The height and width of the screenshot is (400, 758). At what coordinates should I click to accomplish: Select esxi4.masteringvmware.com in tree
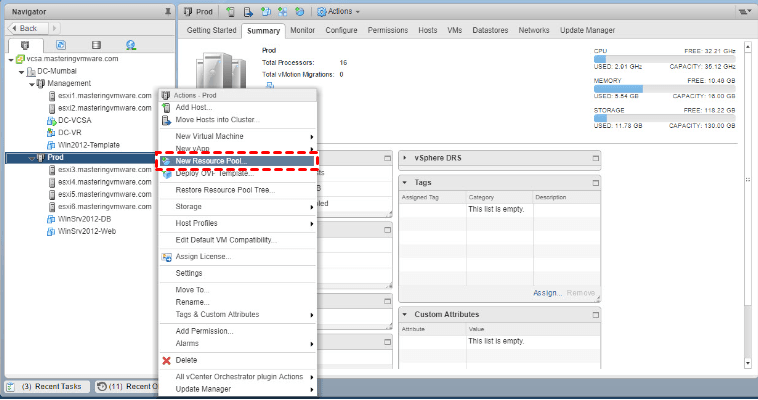coord(104,182)
